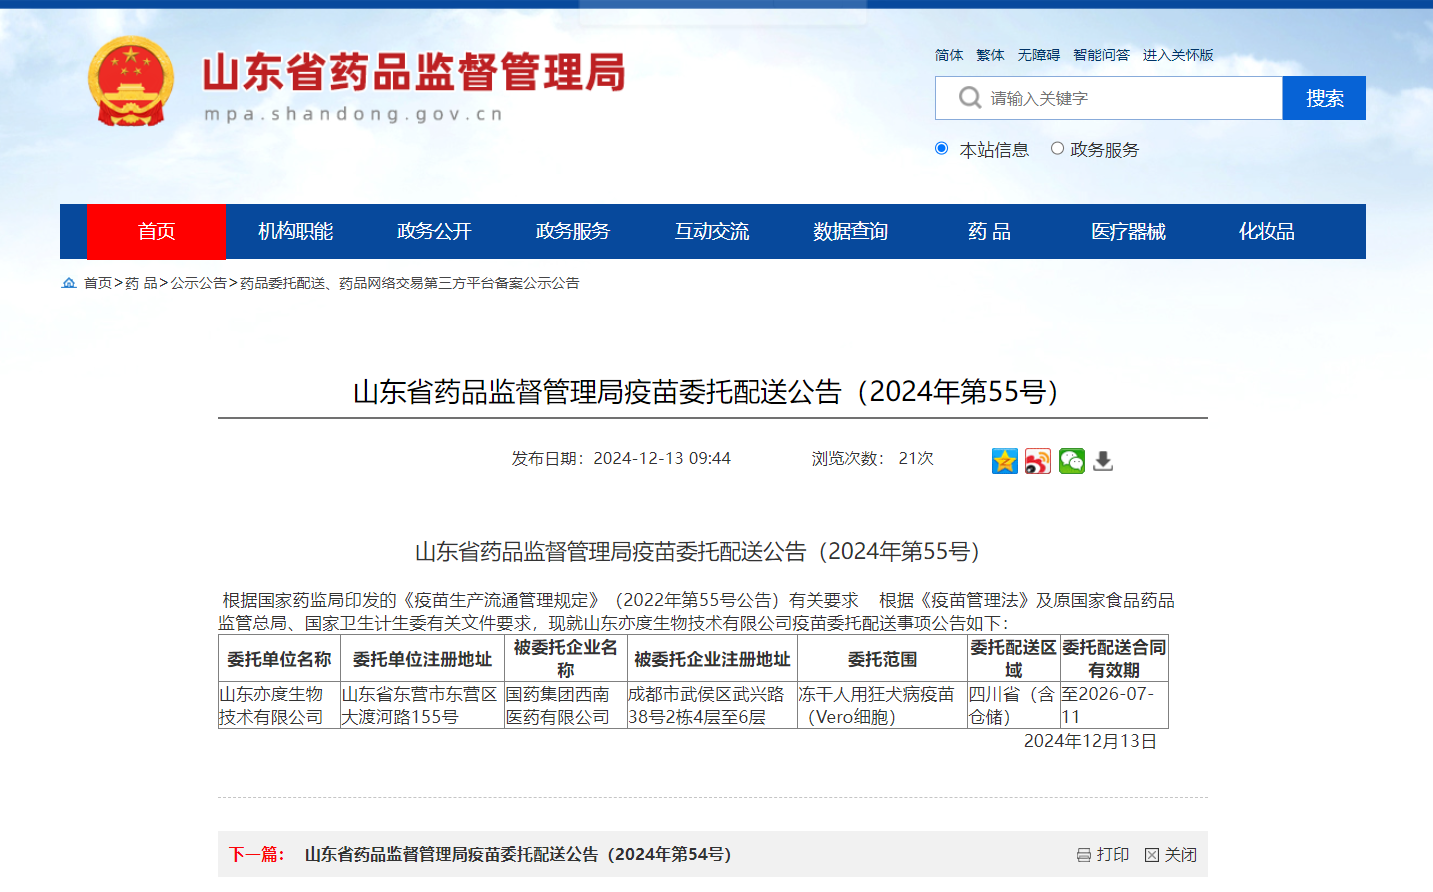Select the 政务服务 search radio option
The height and width of the screenshot is (892, 1433).
click(1057, 149)
